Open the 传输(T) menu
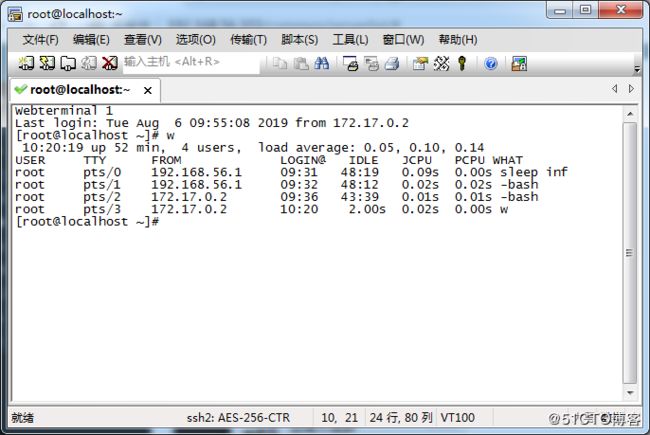Image resolution: width=650 pixels, height=435 pixels. 248,40
